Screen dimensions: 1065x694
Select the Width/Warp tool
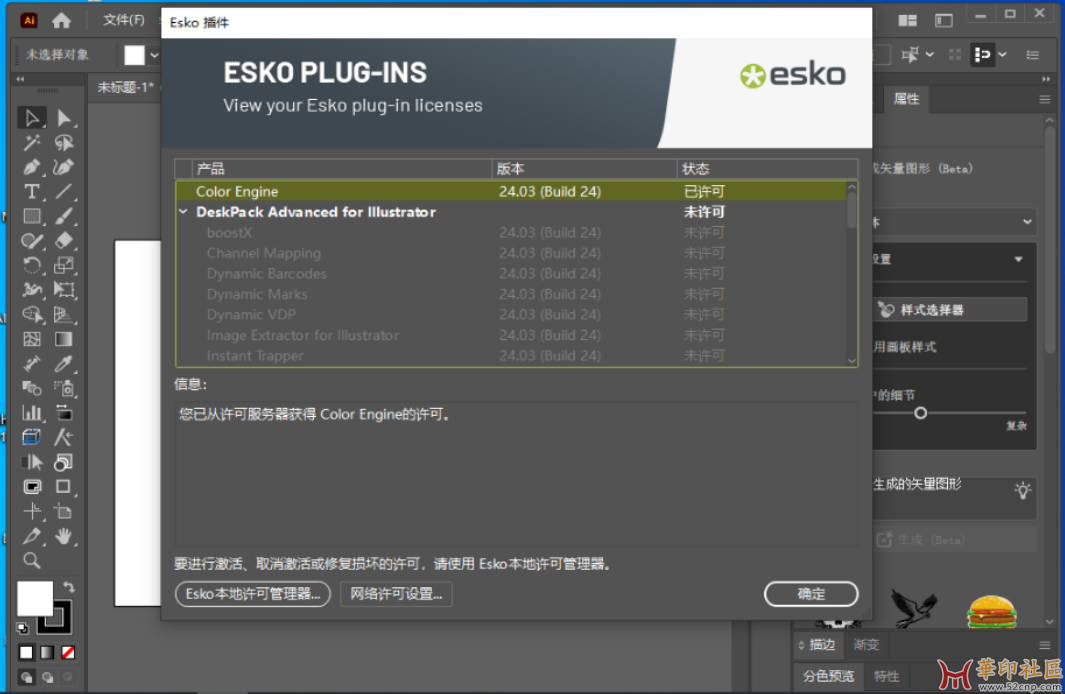31,290
